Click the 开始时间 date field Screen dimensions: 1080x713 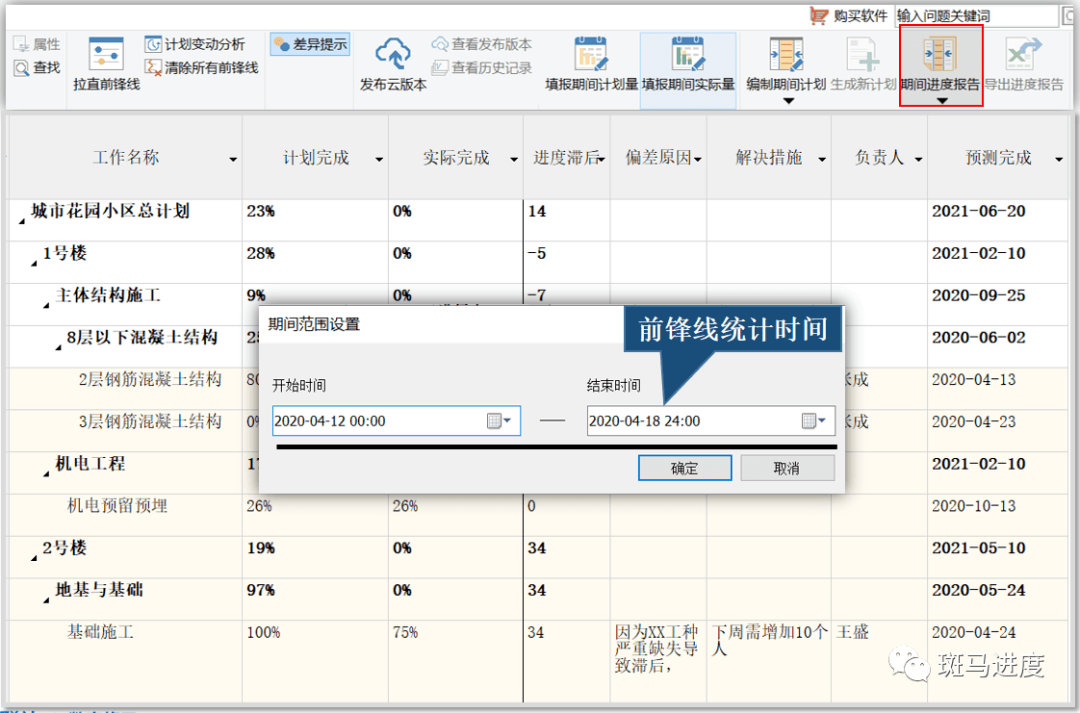tap(396, 421)
